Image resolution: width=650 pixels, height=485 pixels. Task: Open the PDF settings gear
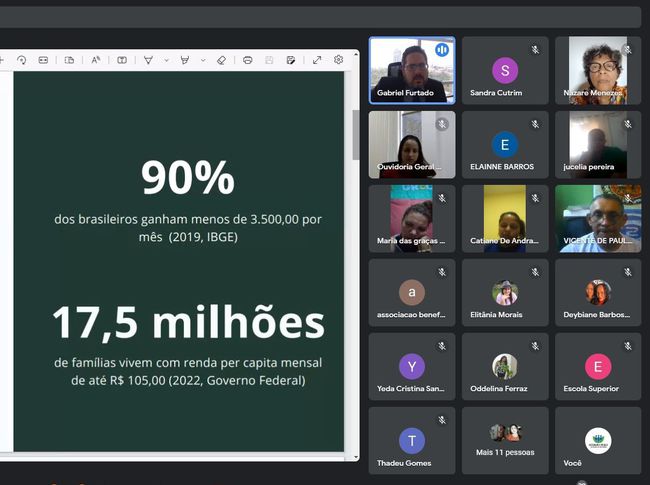[339, 60]
